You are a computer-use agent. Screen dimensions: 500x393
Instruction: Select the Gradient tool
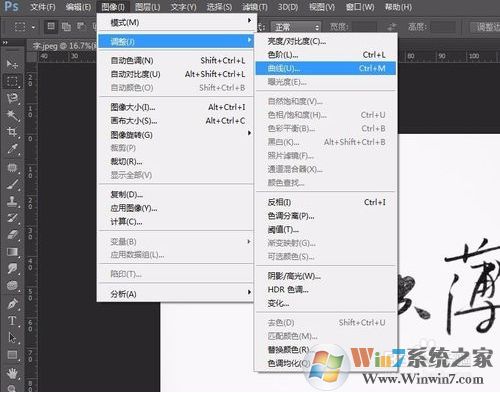pos(12,252)
